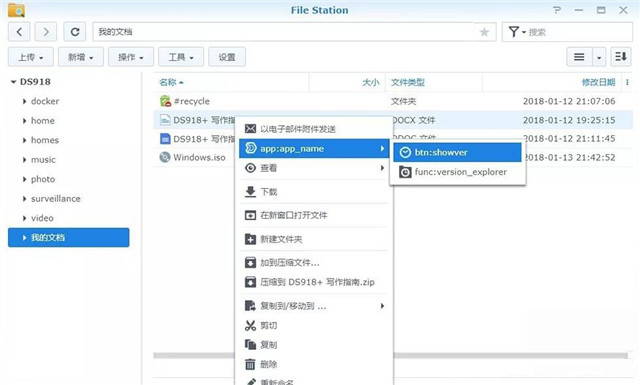The image size is (640, 385).
Task: Expand the homes folder arrow
Action: click(24, 140)
